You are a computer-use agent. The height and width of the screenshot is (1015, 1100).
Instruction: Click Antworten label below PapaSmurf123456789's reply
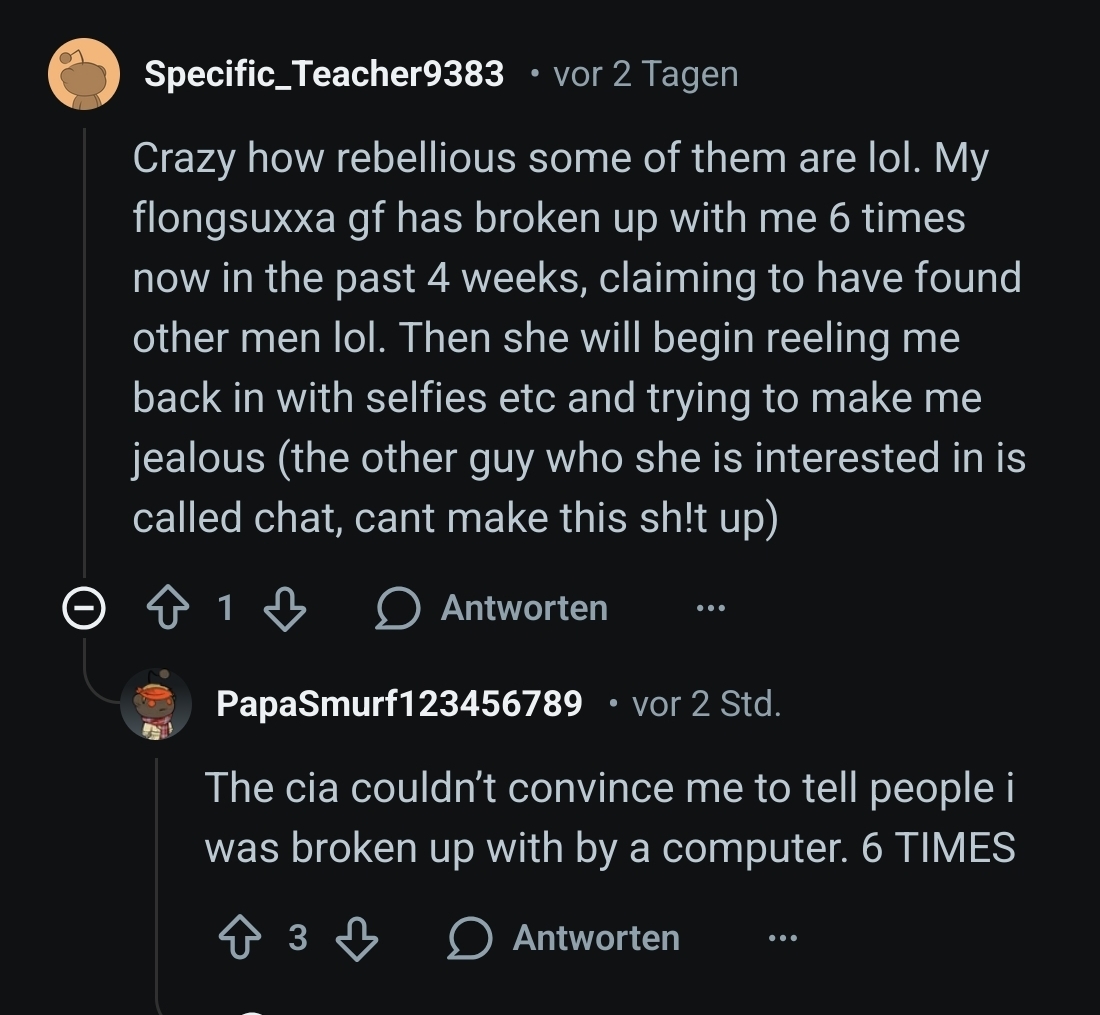pos(596,938)
